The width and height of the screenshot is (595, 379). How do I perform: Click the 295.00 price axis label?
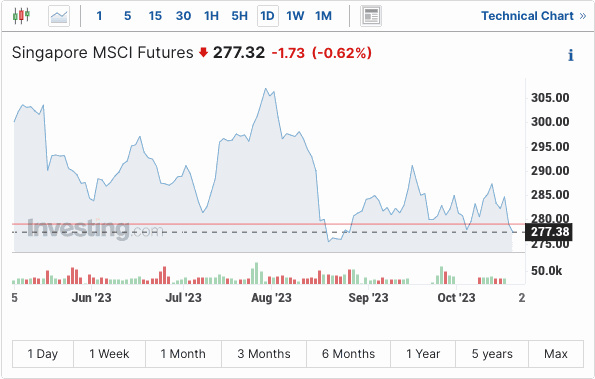pyautogui.click(x=550, y=146)
